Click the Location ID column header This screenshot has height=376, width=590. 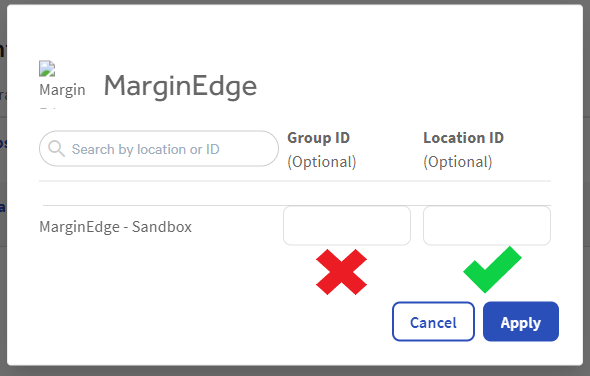pyautogui.click(x=463, y=138)
